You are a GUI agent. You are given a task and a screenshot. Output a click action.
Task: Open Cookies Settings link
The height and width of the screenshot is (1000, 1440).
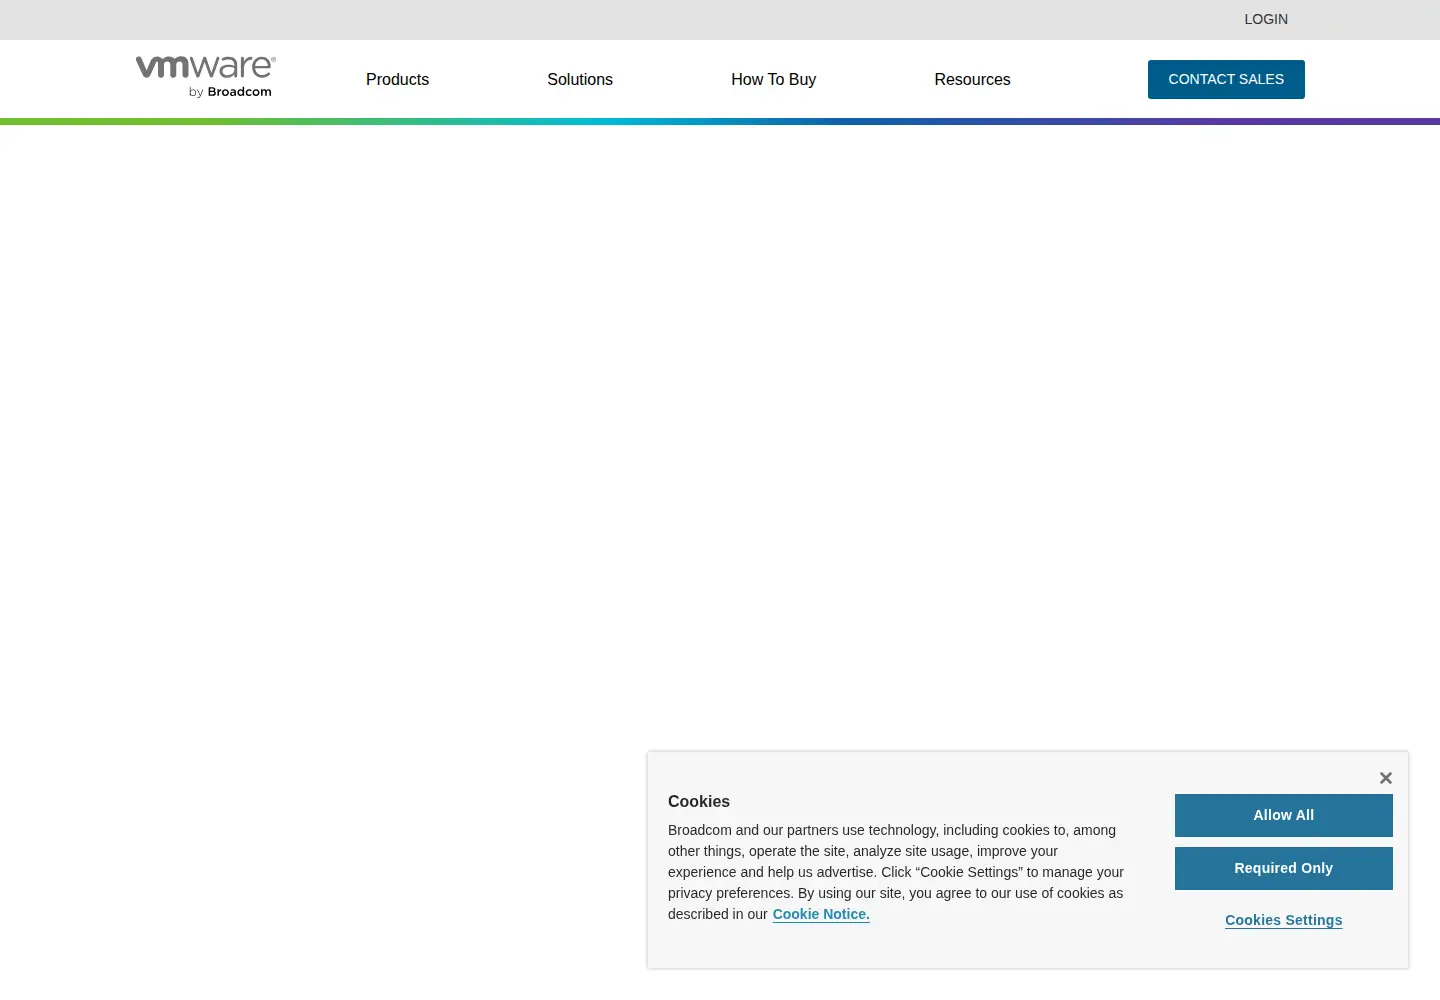(x=1284, y=920)
